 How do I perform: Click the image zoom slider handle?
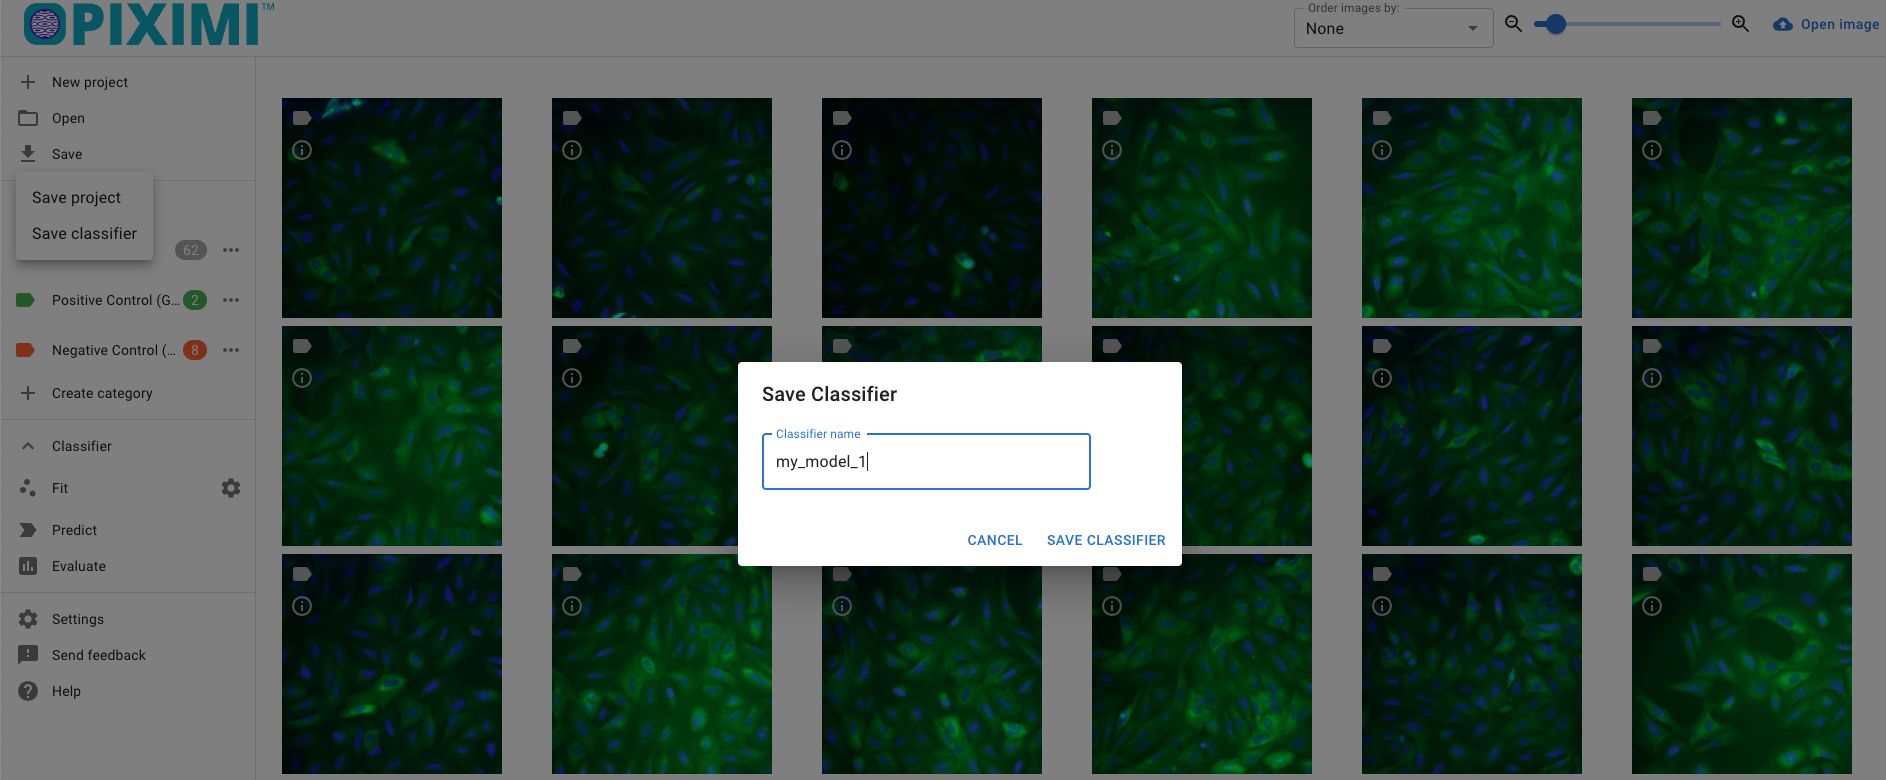coord(1555,24)
